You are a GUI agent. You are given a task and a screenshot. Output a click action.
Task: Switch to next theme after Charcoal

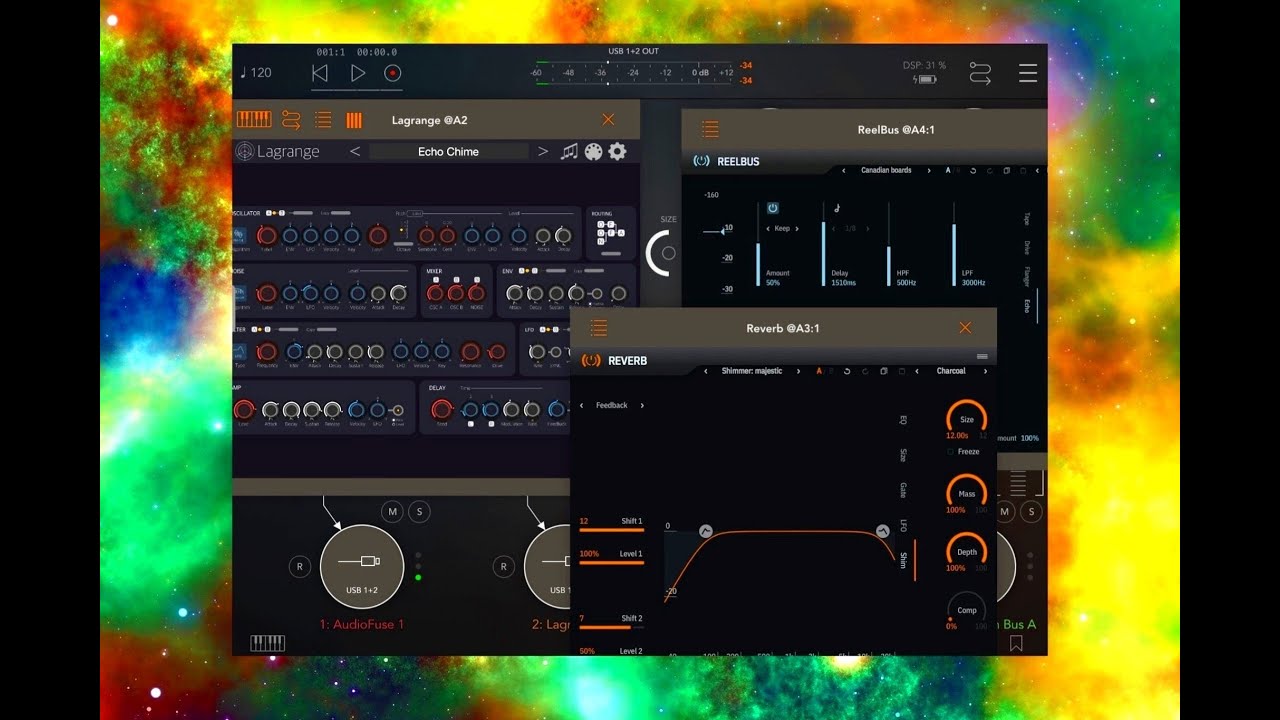pyautogui.click(x=985, y=371)
